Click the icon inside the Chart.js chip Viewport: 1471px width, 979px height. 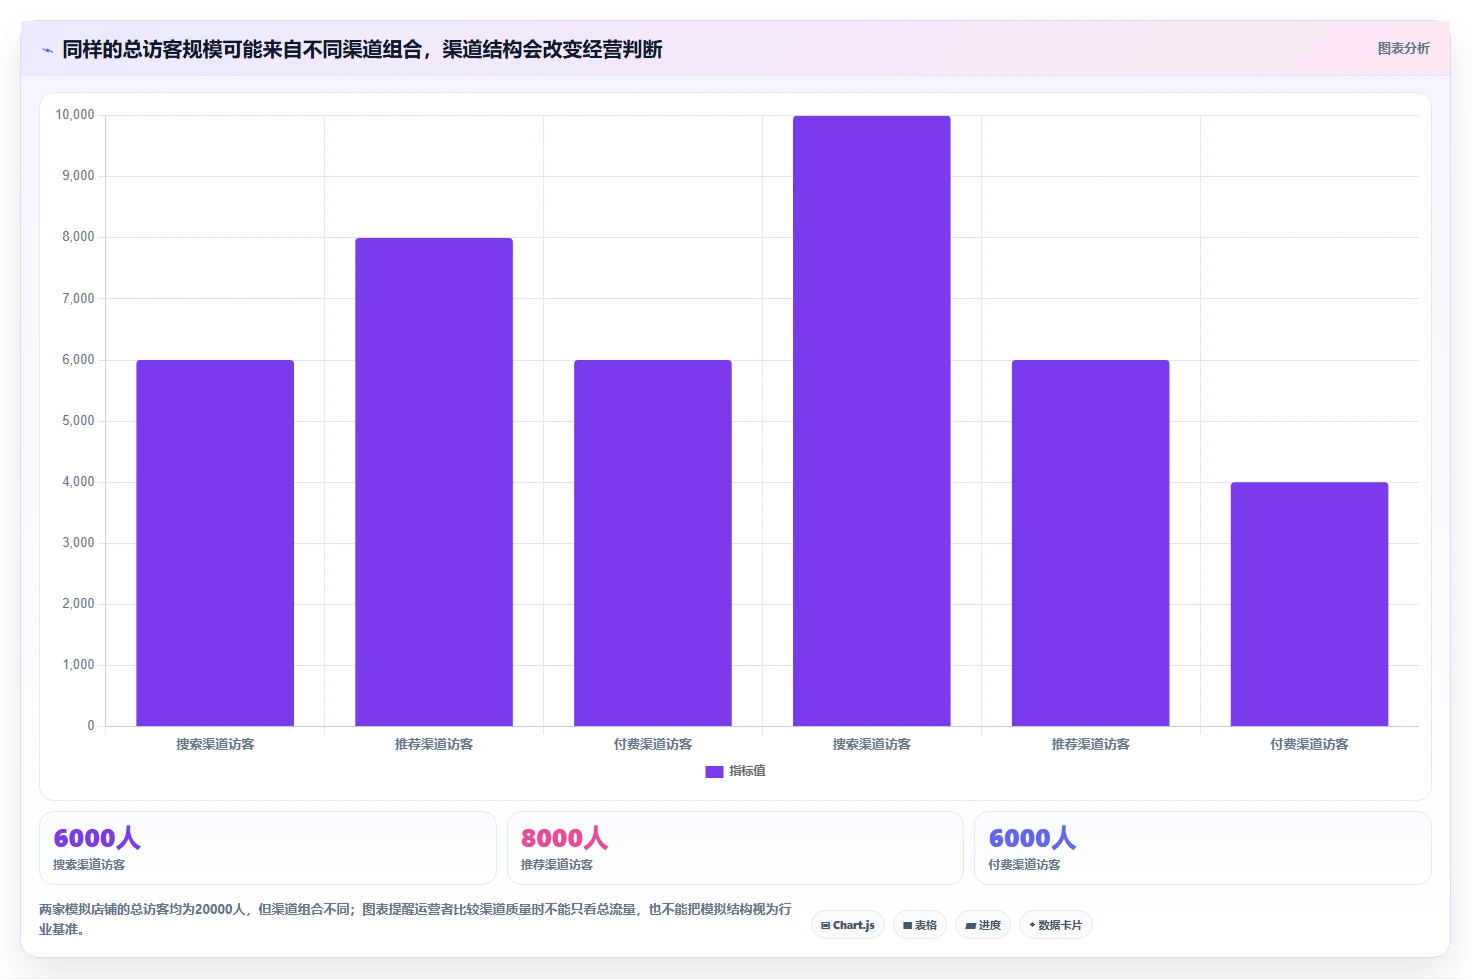click(825, 925)
